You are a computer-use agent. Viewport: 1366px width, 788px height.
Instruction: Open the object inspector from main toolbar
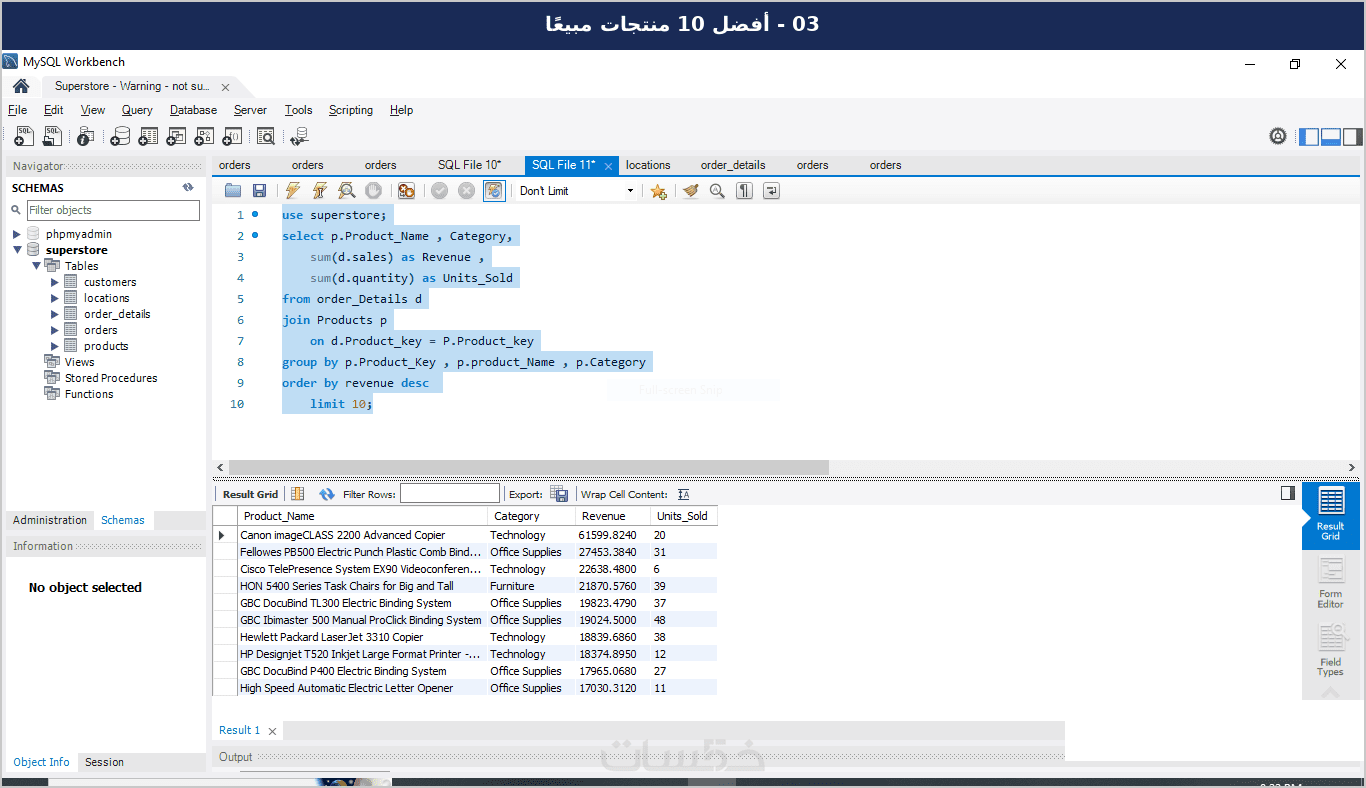pos(85,136)
